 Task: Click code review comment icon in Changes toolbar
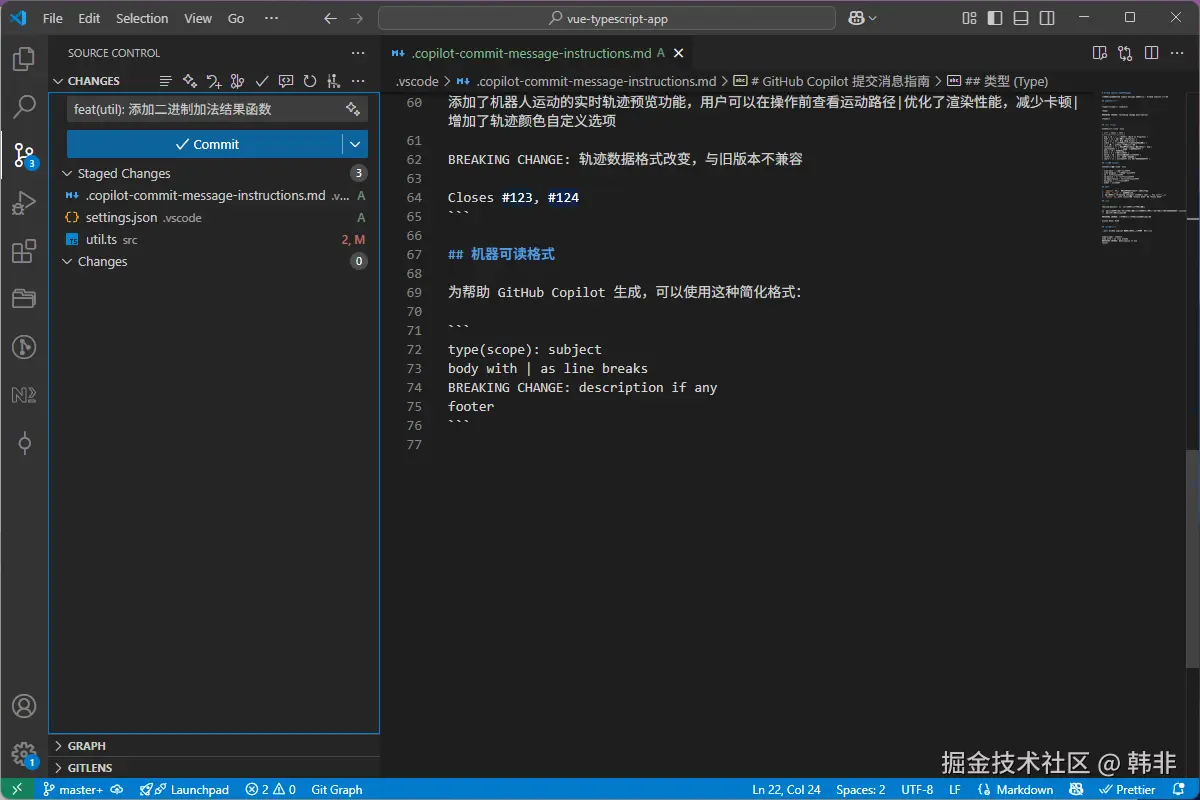[x=286, y=81]
